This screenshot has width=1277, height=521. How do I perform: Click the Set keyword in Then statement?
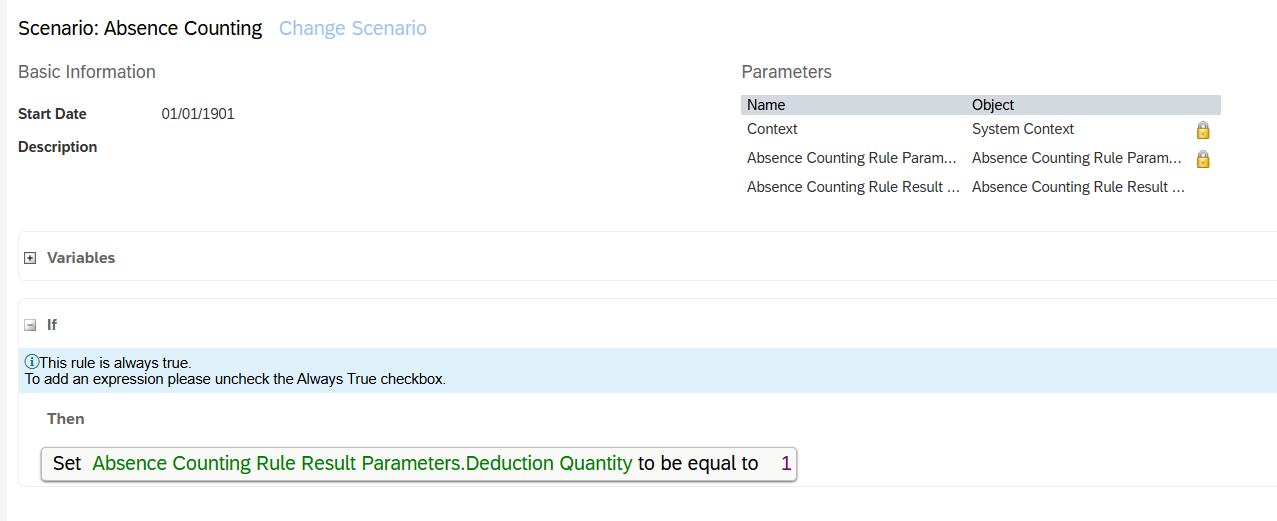tap(67, 464)
